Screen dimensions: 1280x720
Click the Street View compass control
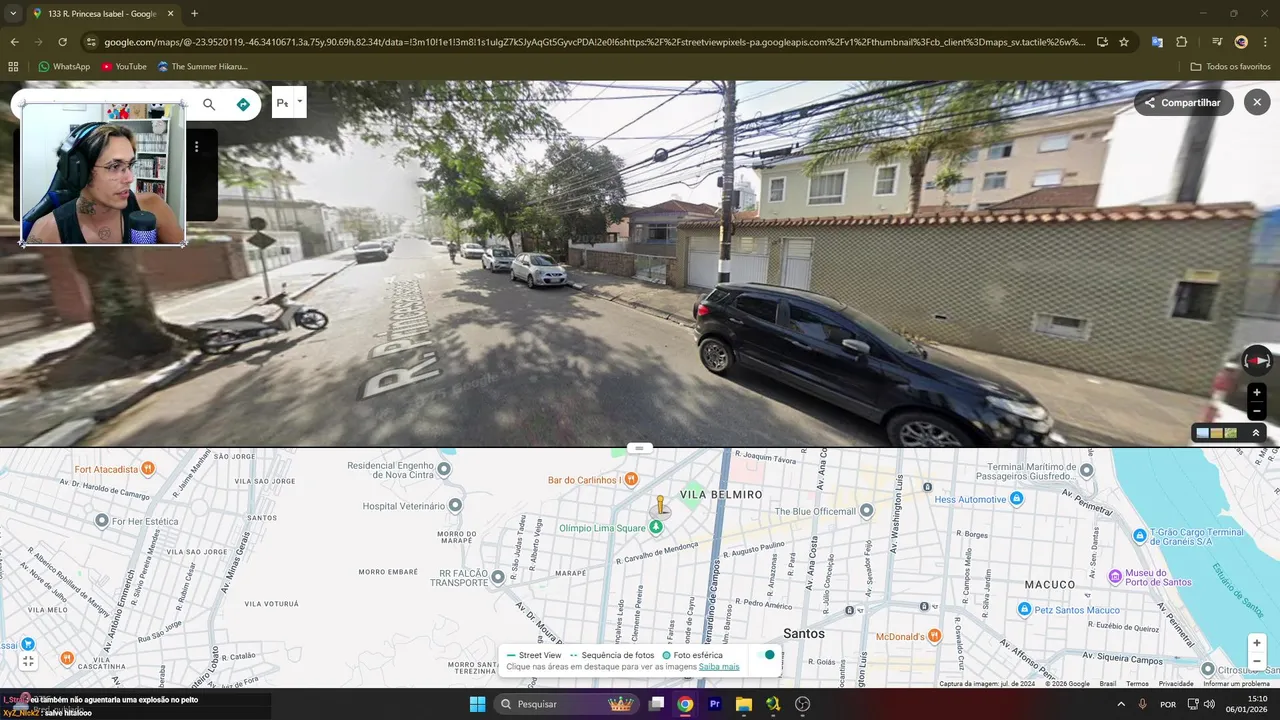coord(1257,361)
